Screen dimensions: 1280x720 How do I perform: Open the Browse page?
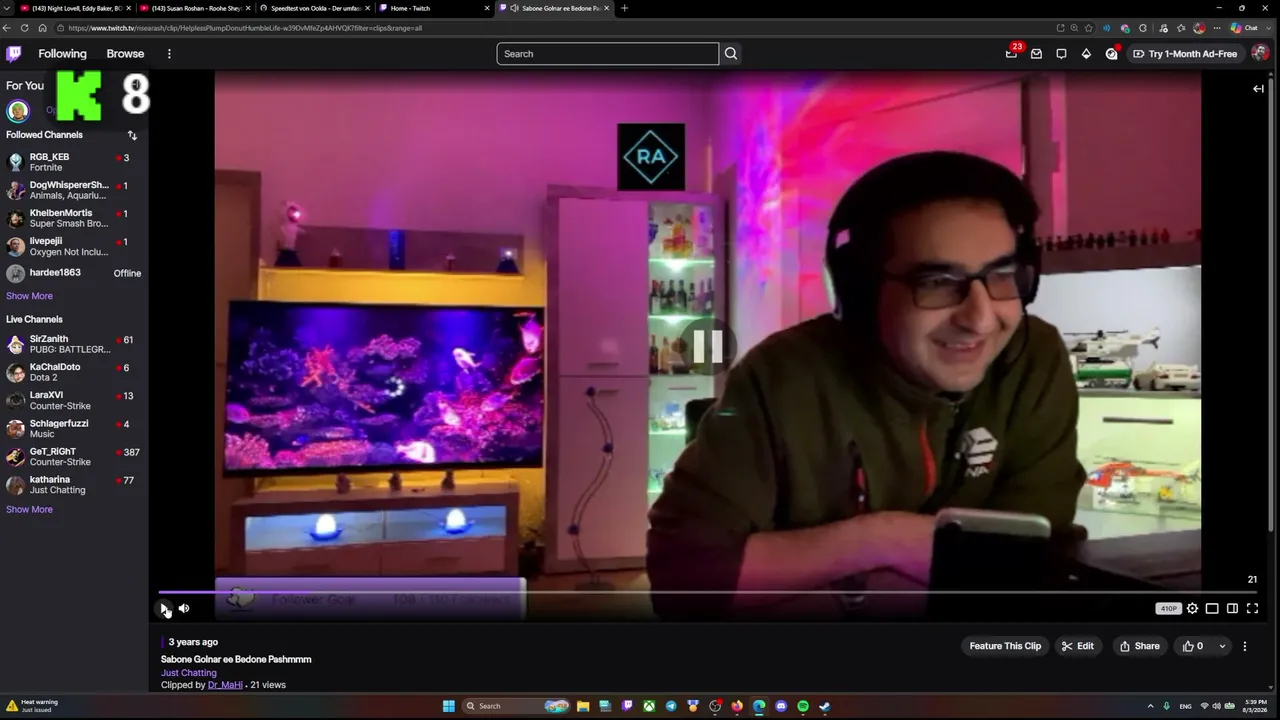(x=125, y=54)
